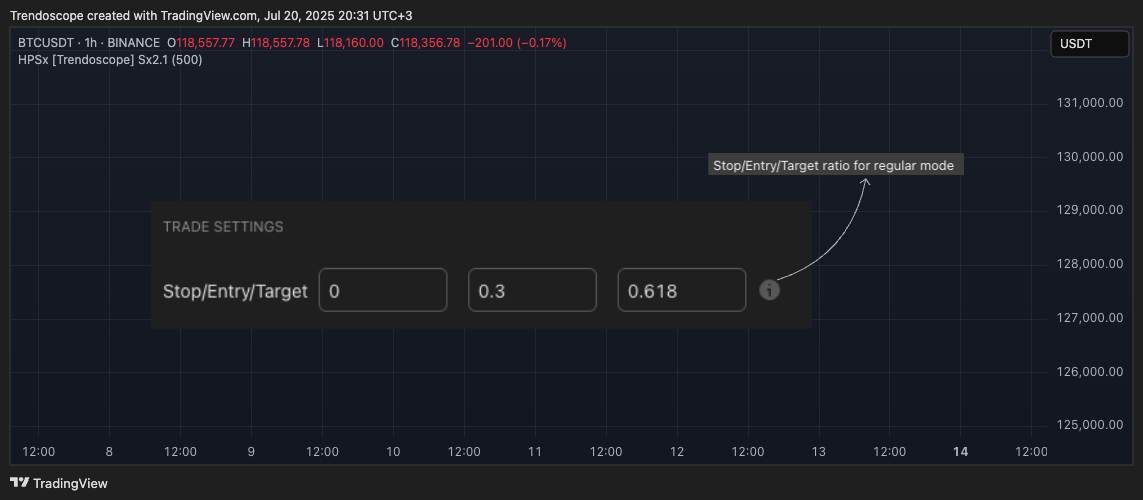Click the close price value 118,356.78
This screenshot has width=1143, height=500.
tap(430, 43)
